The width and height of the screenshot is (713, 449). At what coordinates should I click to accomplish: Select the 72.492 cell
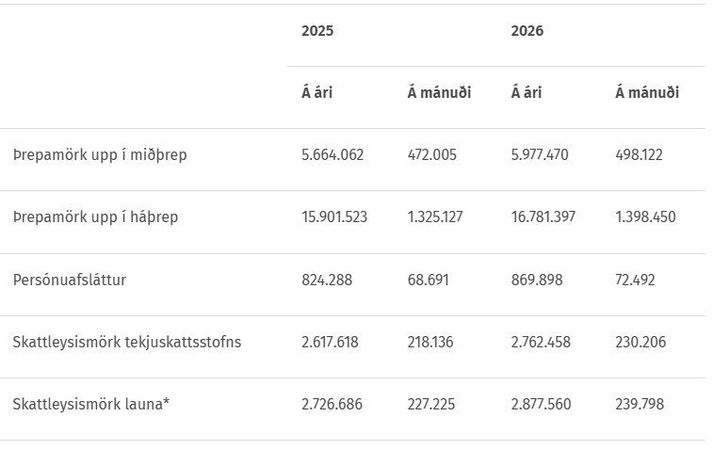pos(636,280)
